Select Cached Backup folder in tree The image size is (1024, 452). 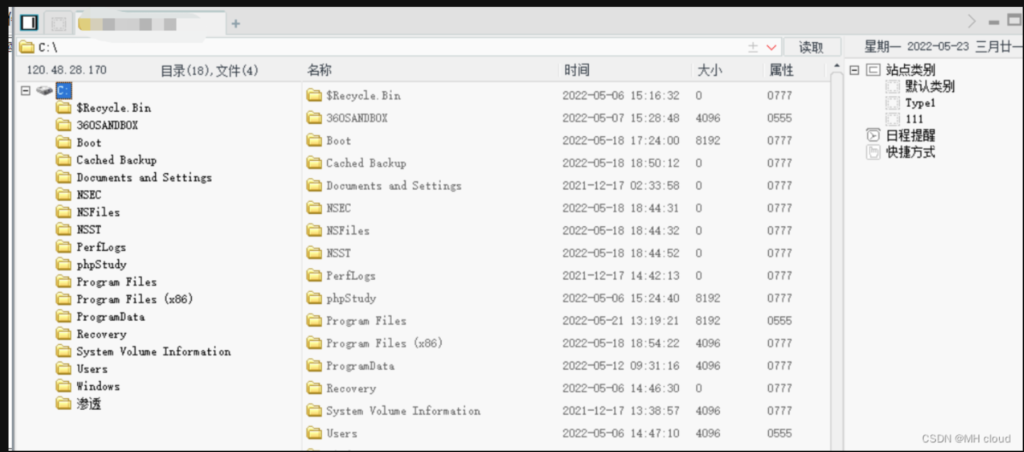[x=116, y=160]
